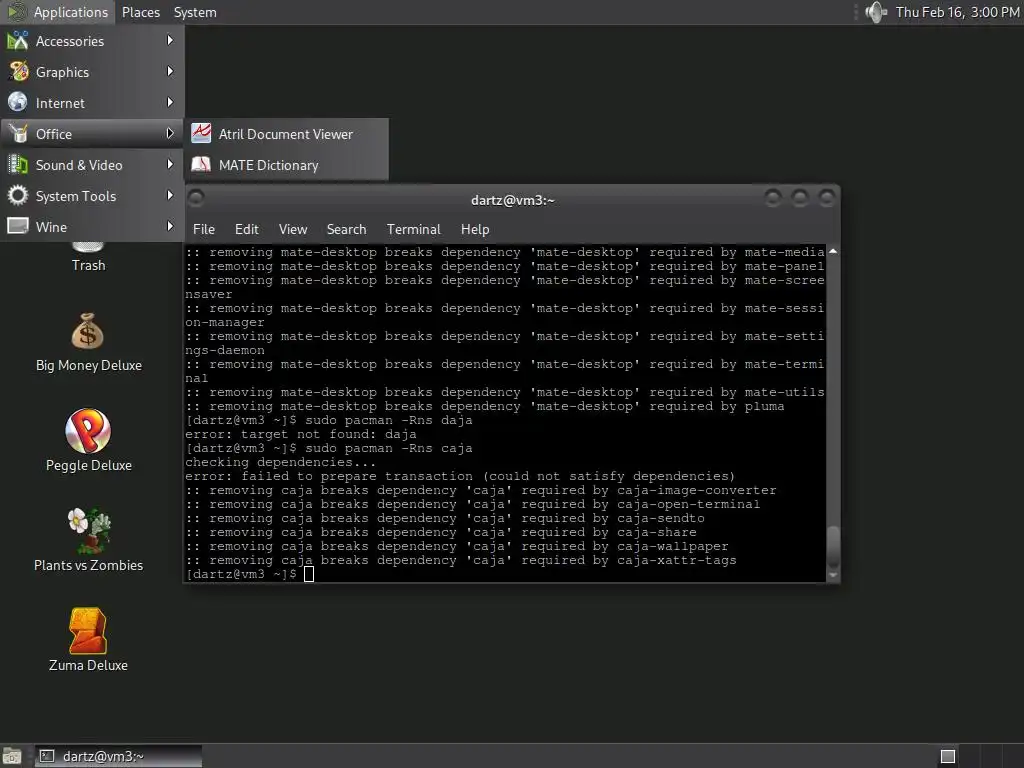This screenshot has height=768, width=1024.
Task: Launch MATE Dictionary
Action: pyautogui.click(x=286, y=165)
